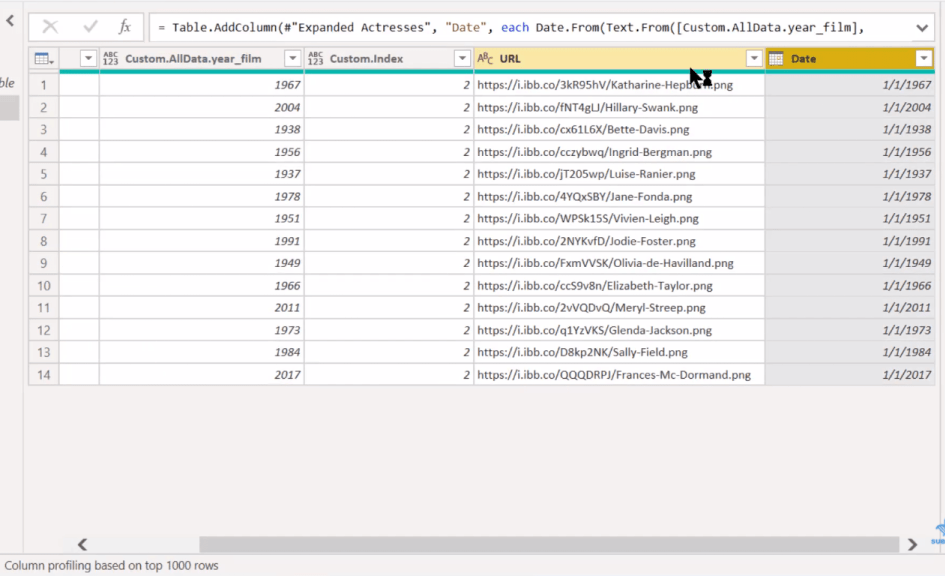Image resolution: width=945 pixels, height=576 pixels.
Task: Click the horizontal scrollbar thumb
Action: (549, 544)
